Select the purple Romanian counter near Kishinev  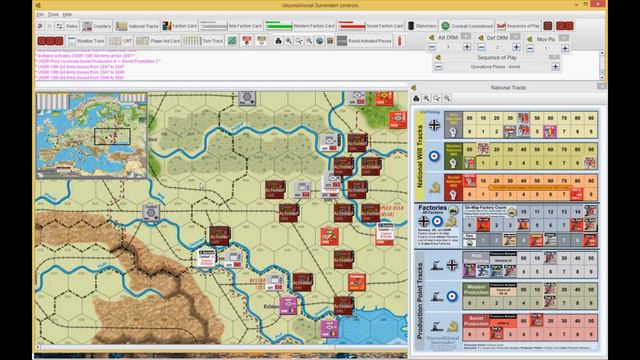pyautogui.click(x=289, y=305)
